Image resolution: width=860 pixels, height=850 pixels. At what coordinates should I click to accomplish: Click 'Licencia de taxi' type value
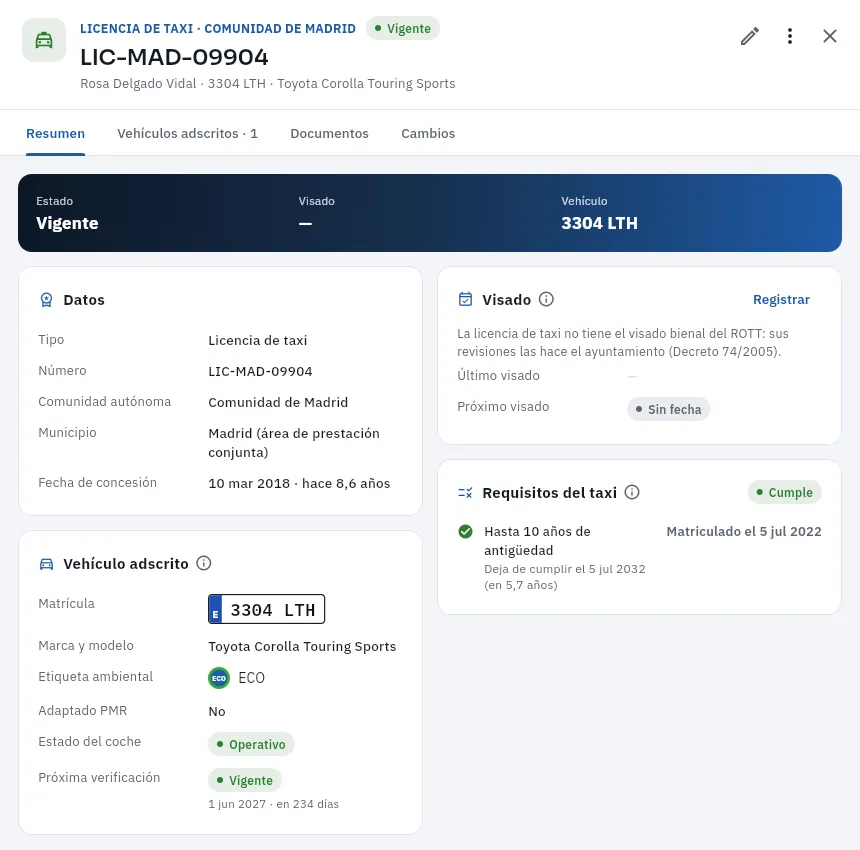point(258,340)
